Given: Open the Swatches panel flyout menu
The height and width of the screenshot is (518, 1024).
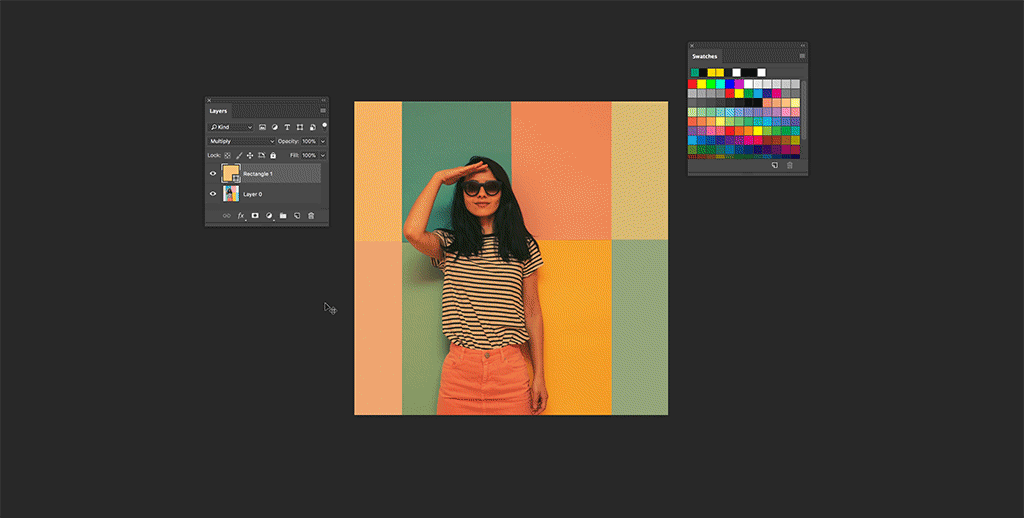Looking at the screenshot, I should coord(801,56).
